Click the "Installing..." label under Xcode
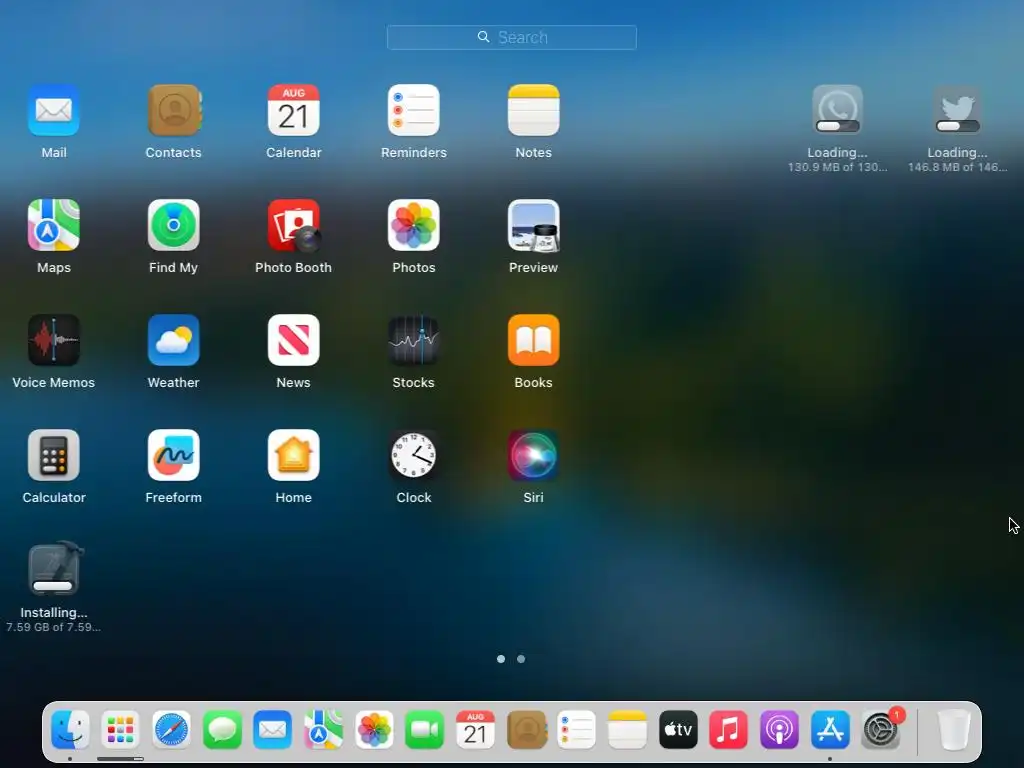1024x768 pixels. pos(54,613)
